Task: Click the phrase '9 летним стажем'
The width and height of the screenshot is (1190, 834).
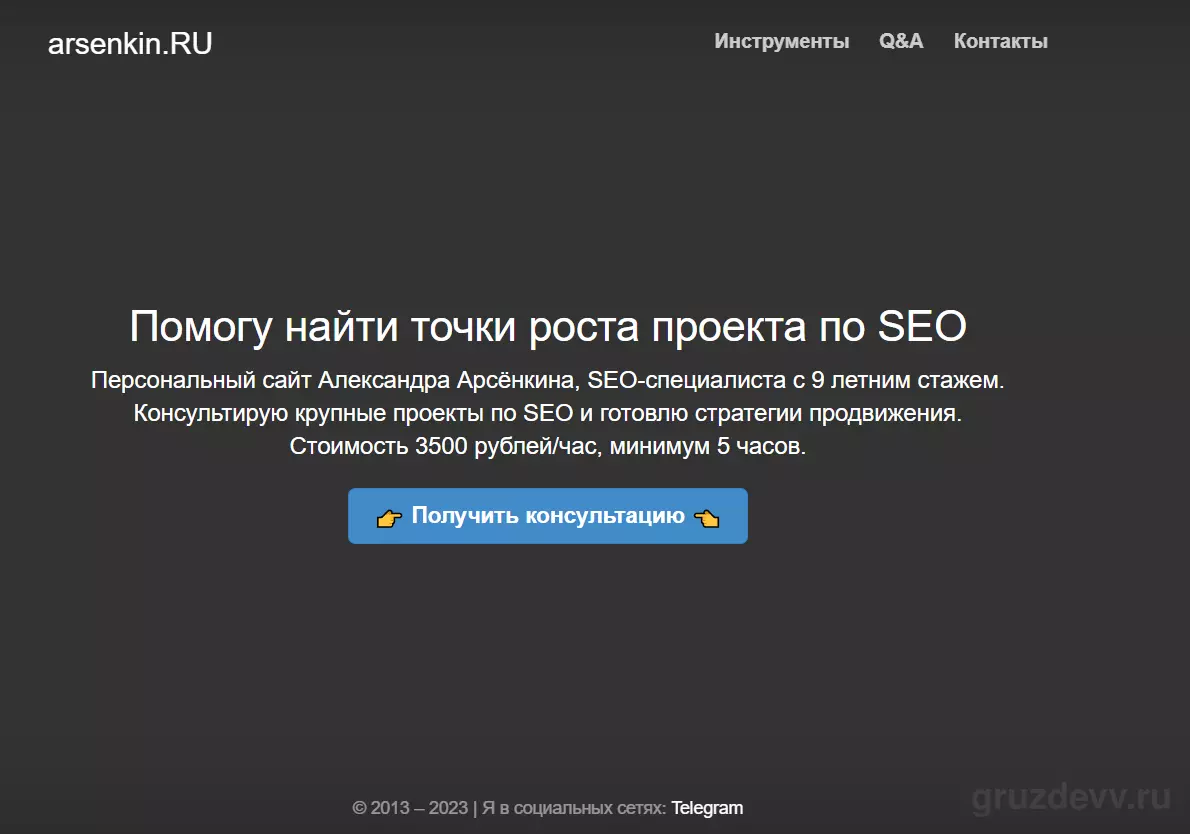Action: click(x=907, y=380)
